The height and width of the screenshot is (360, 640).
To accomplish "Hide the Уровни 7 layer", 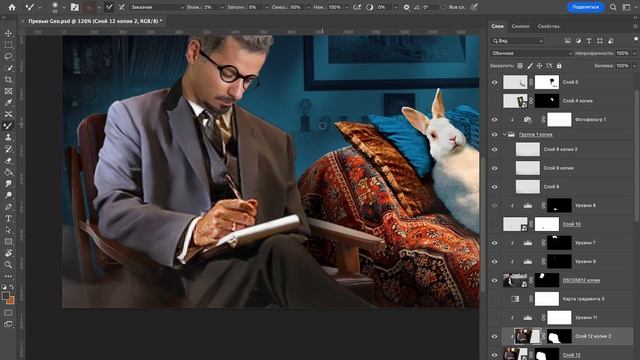I will click(x=494, y=243).
